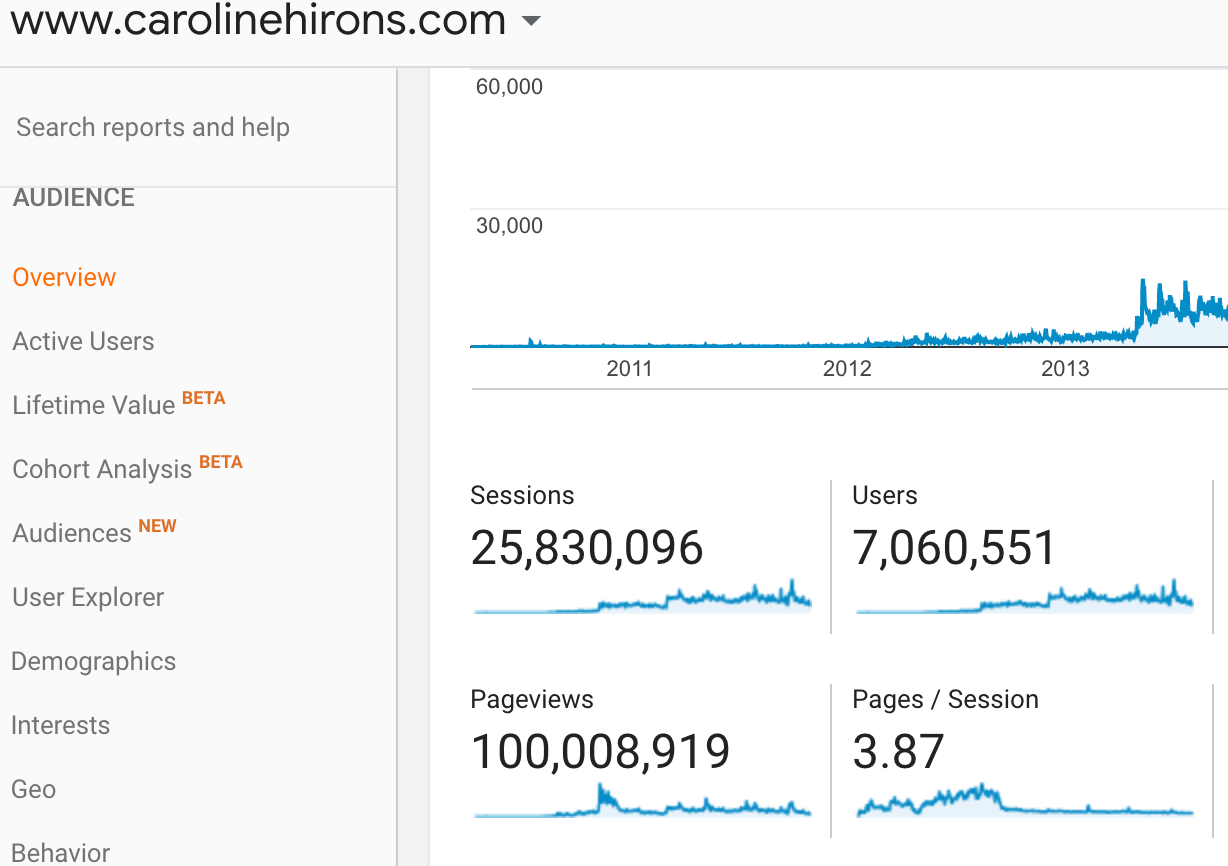Select the Sessions metric label

pos(522,496)
